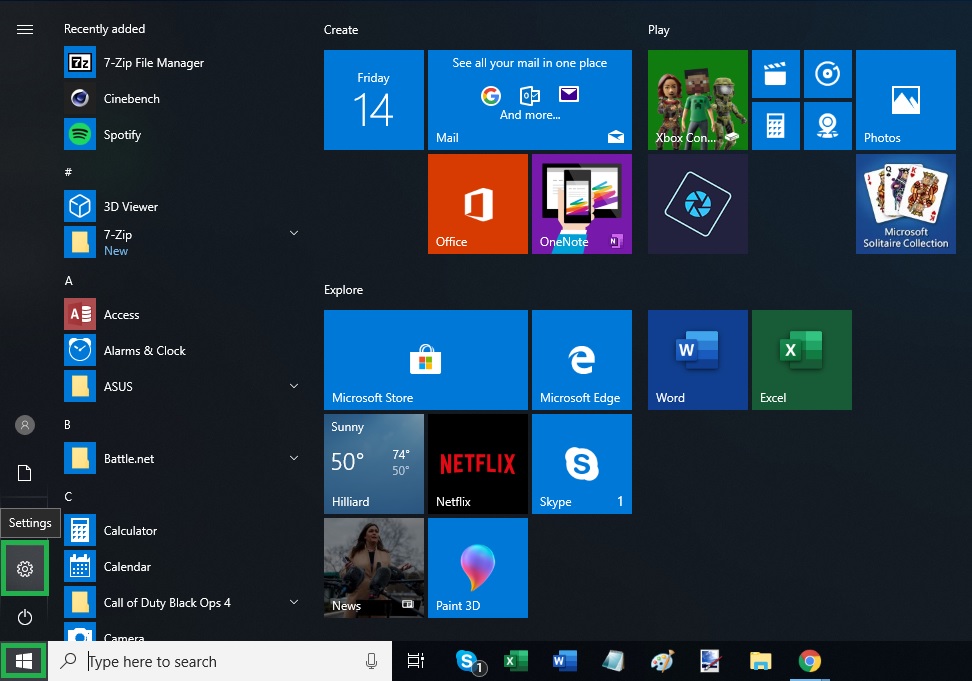
Task: Launch Microsoft Edge from the Explore section
Action: point(581,359)
